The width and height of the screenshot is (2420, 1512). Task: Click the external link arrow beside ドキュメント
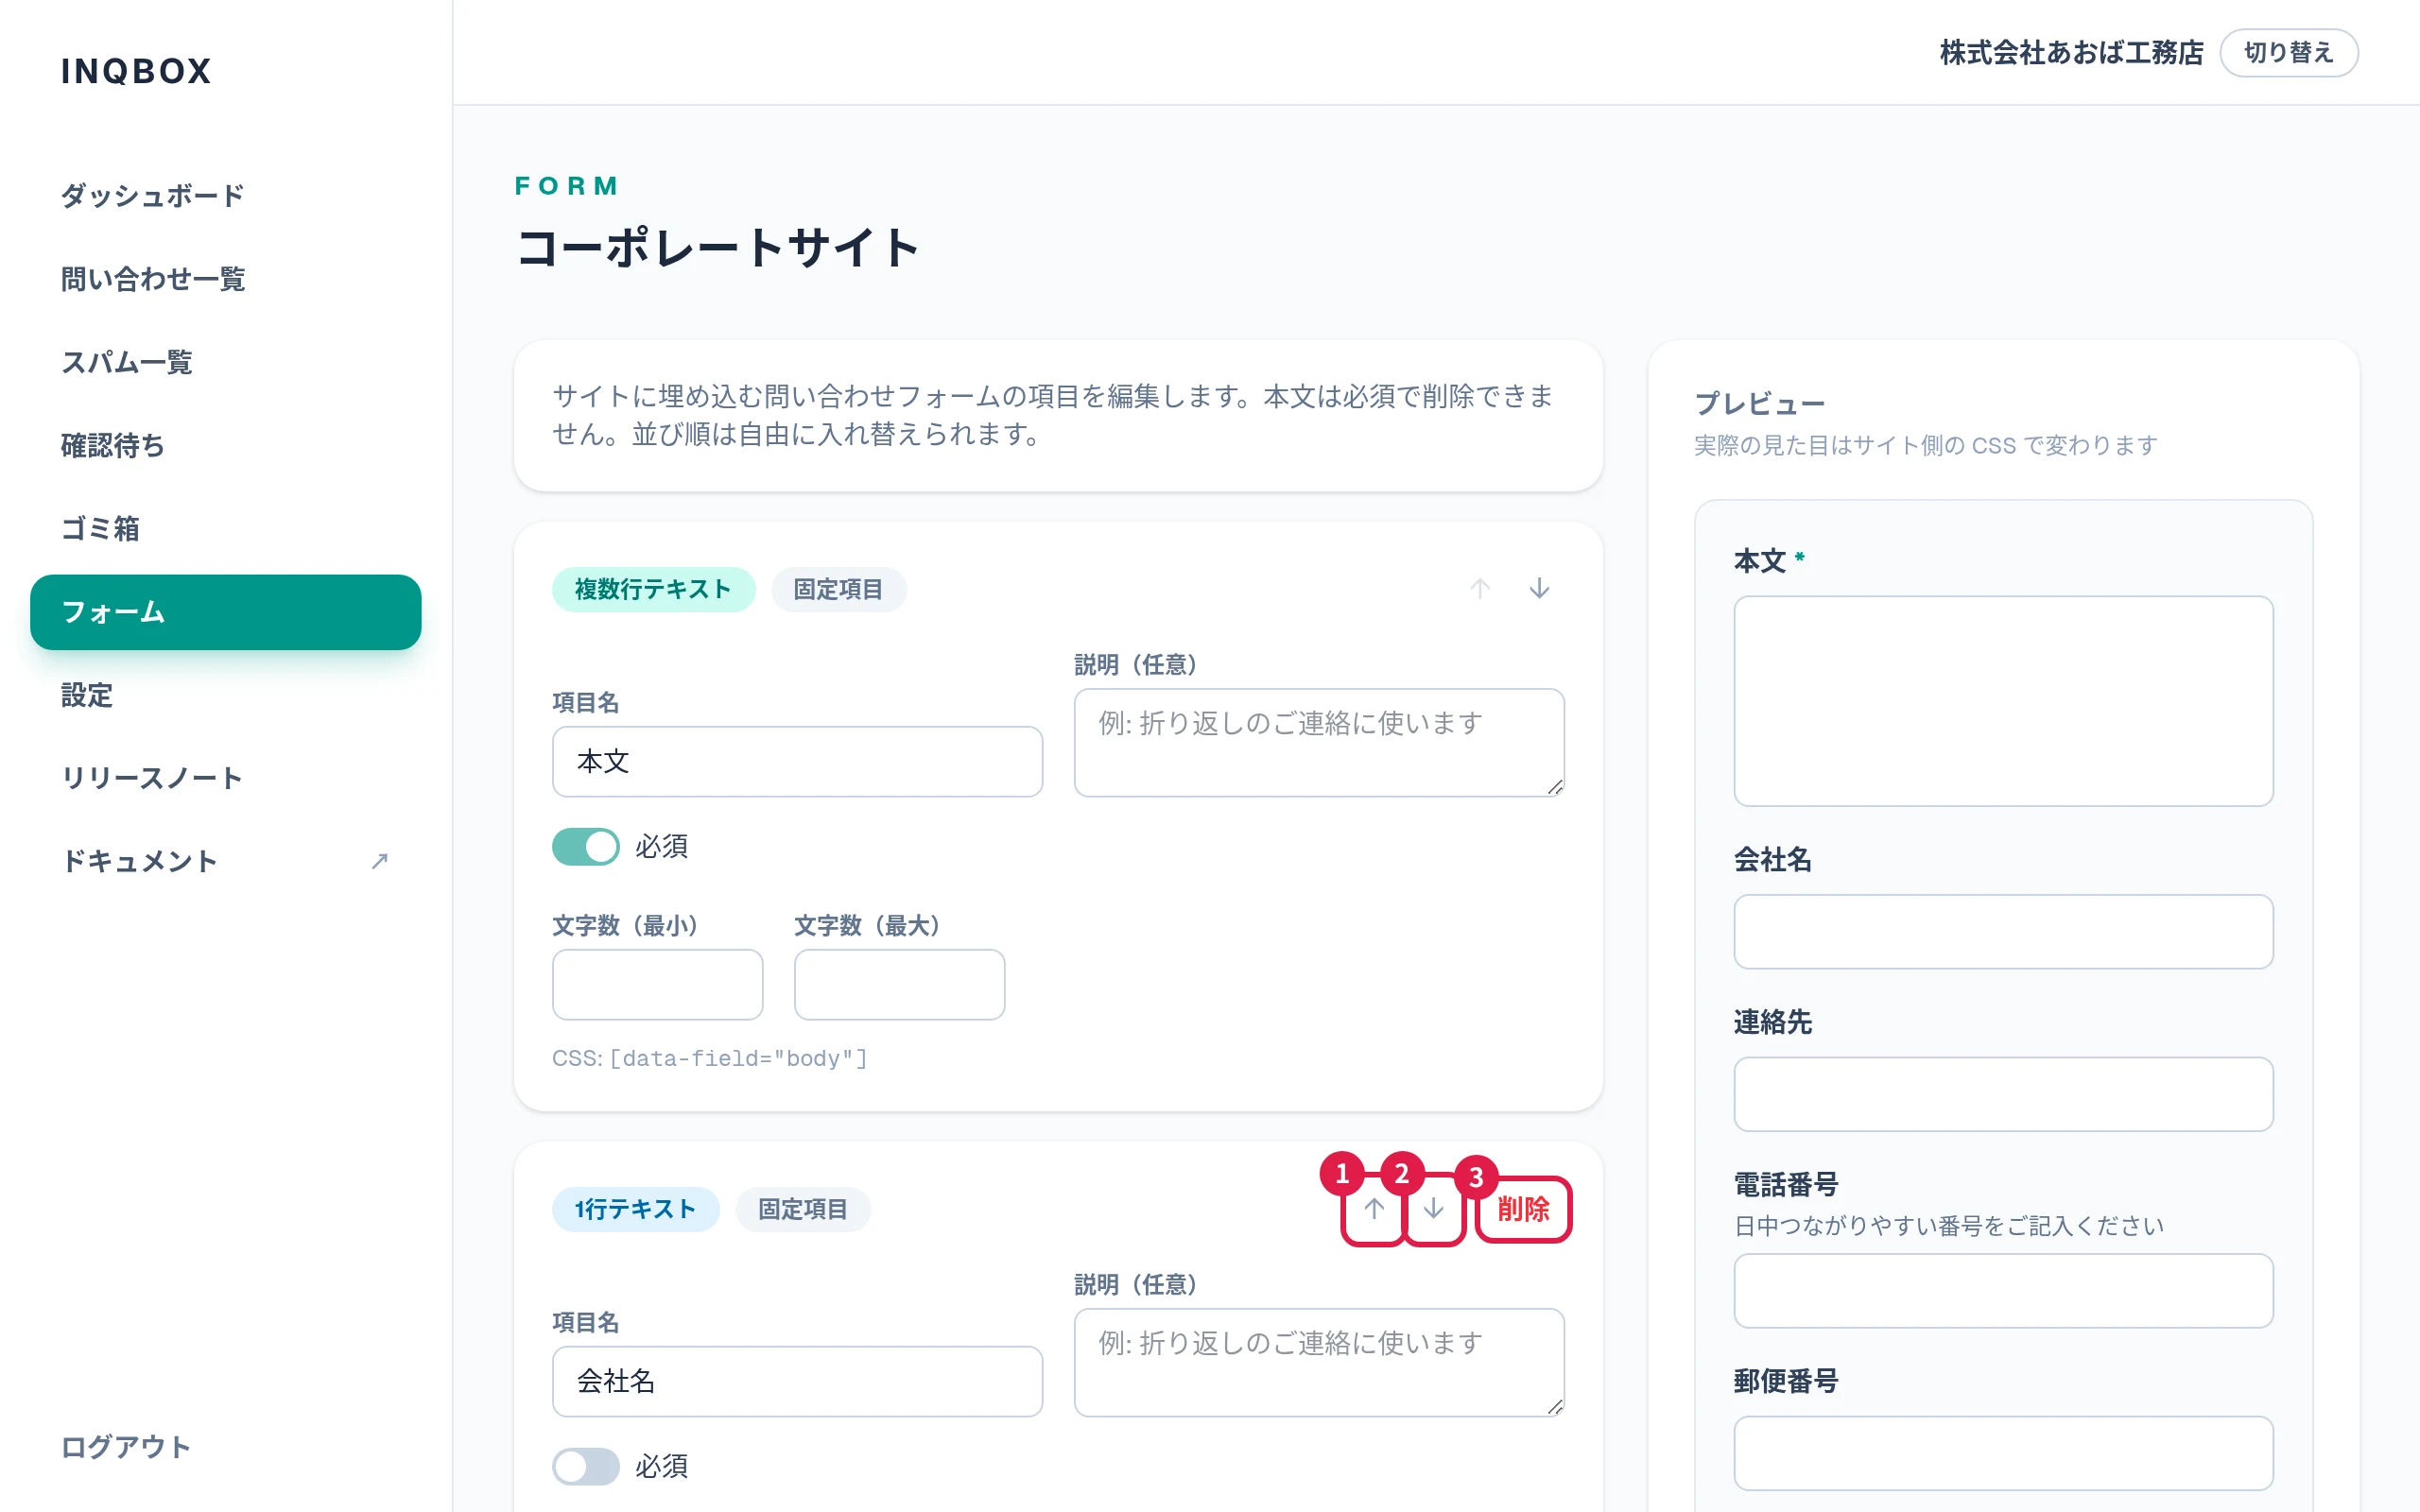pos(379,861)
